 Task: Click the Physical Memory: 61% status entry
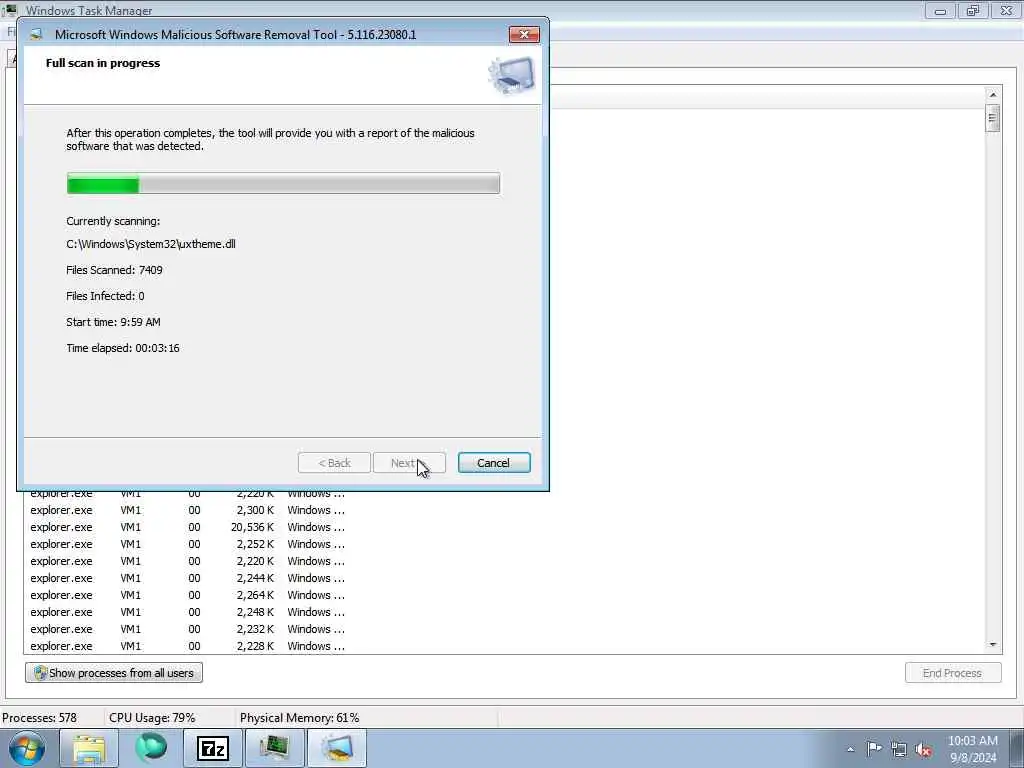[x=300, y=718]
